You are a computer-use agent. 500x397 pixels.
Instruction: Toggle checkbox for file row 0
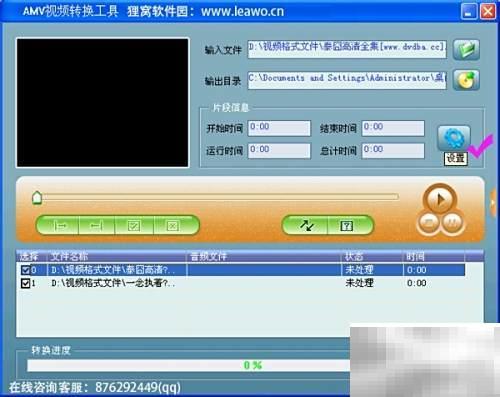click(x=25, y=270)
